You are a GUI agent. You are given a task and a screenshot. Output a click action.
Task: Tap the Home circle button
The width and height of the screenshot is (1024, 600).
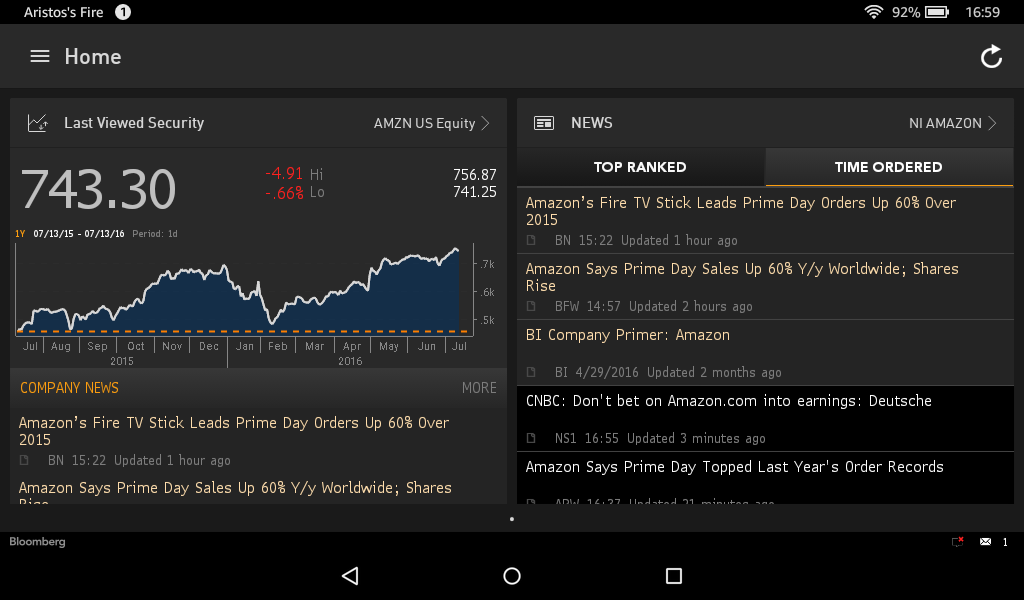(511, 576)
